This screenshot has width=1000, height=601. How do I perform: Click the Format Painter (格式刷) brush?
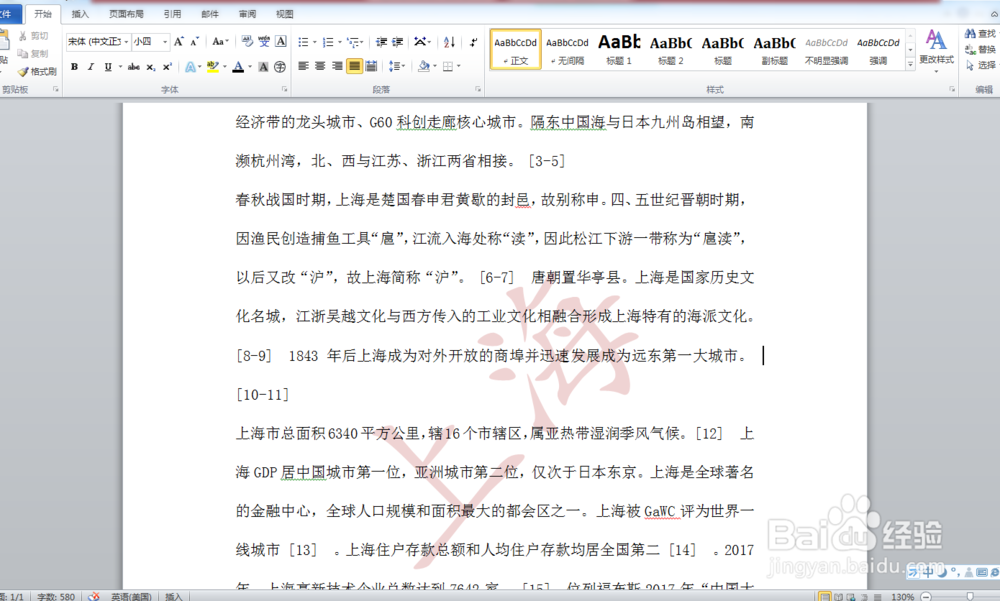[37, 71]
